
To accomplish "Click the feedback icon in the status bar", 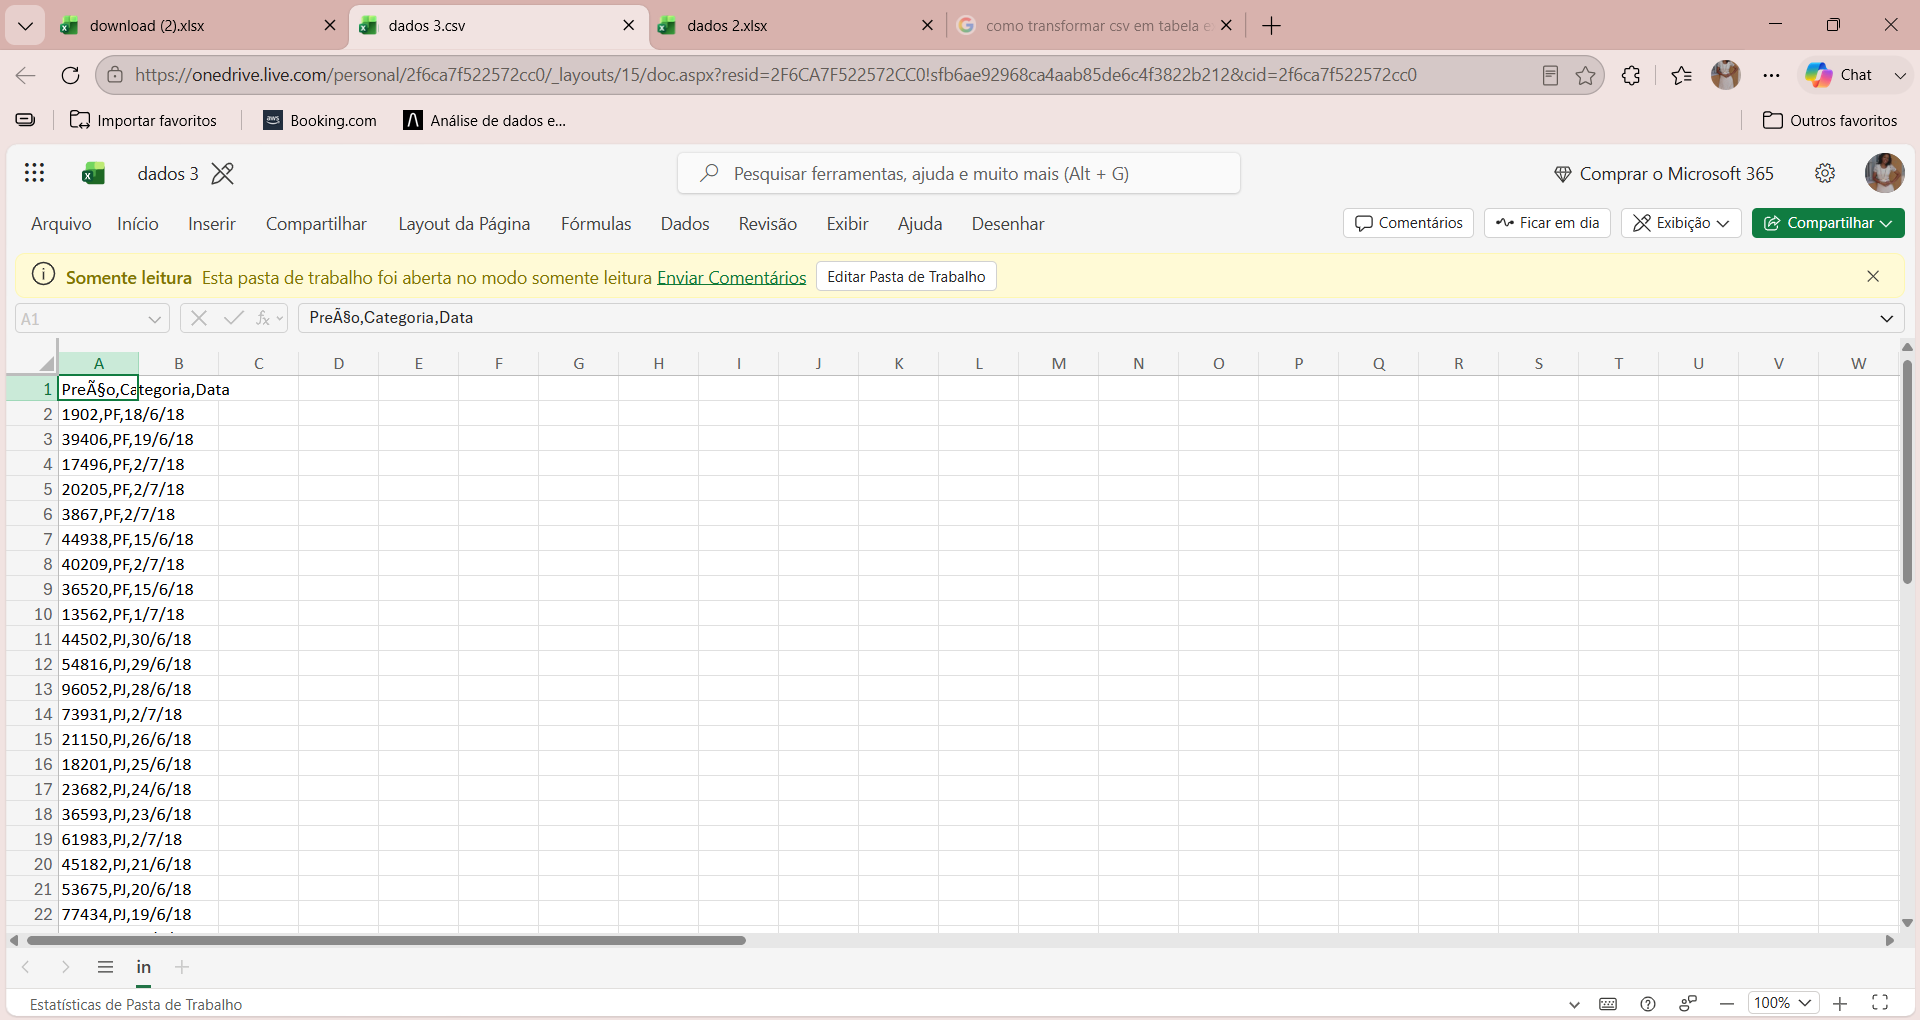I will coord(1688,1004).
